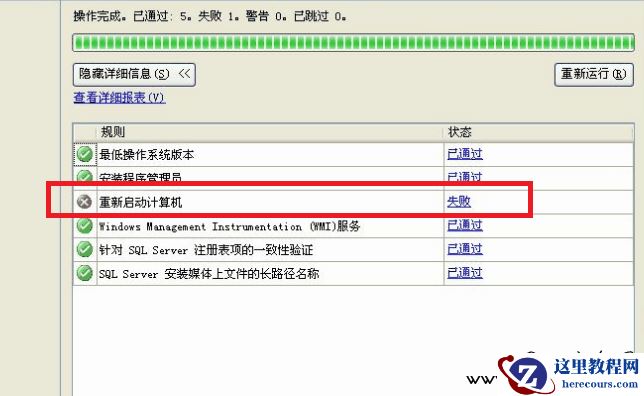Open 已通过 link for the WMI服务 rule
Image resolution: width=644 pixels, height=396 pixels.
(x=465, y=226)
